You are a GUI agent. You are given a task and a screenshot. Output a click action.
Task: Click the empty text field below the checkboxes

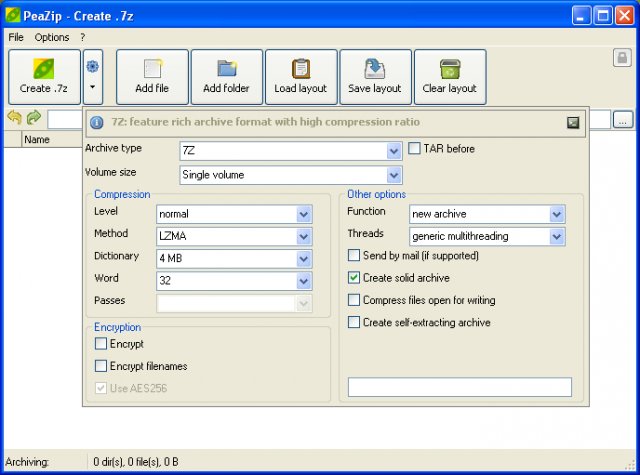pyautogui.click(x=460, y=387)
